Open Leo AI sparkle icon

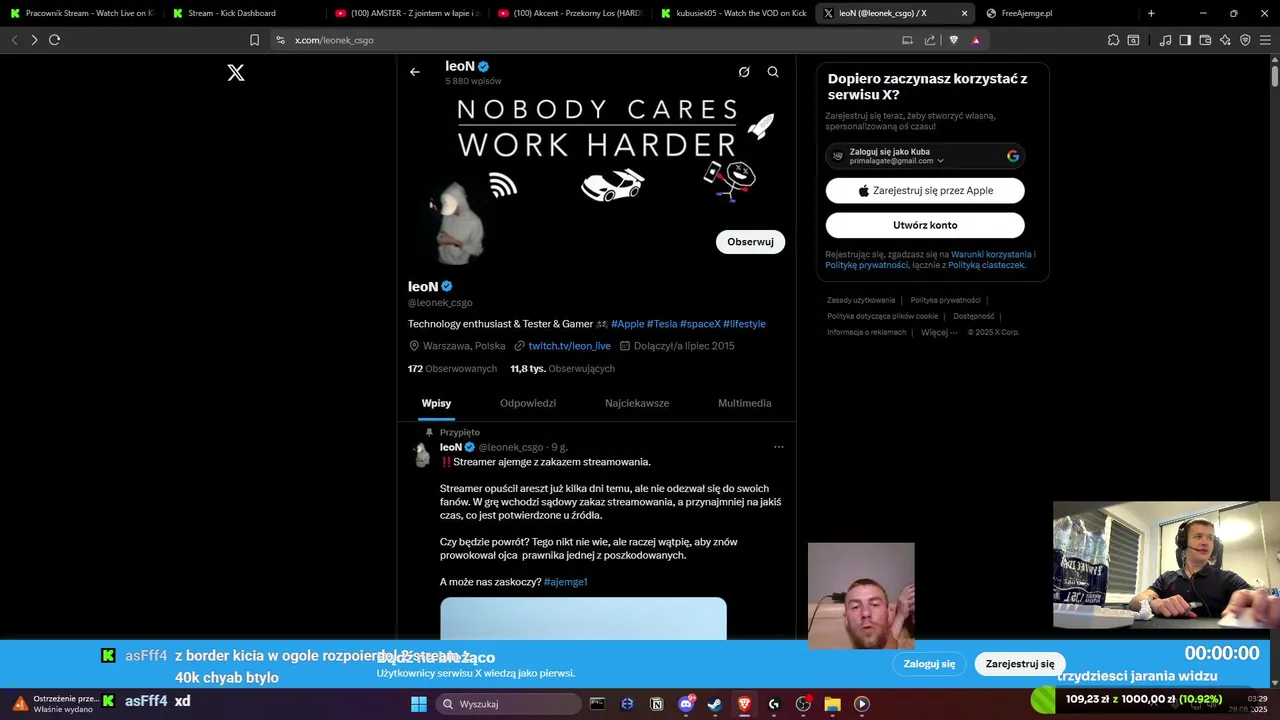point(1225,40)
